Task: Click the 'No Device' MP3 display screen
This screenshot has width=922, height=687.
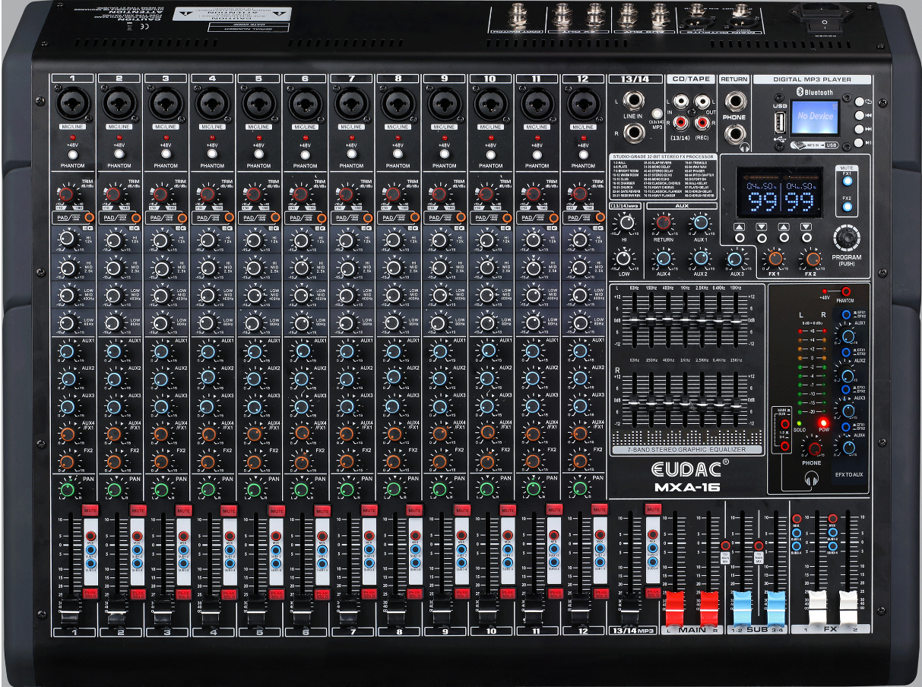Action: pos(814,116)
